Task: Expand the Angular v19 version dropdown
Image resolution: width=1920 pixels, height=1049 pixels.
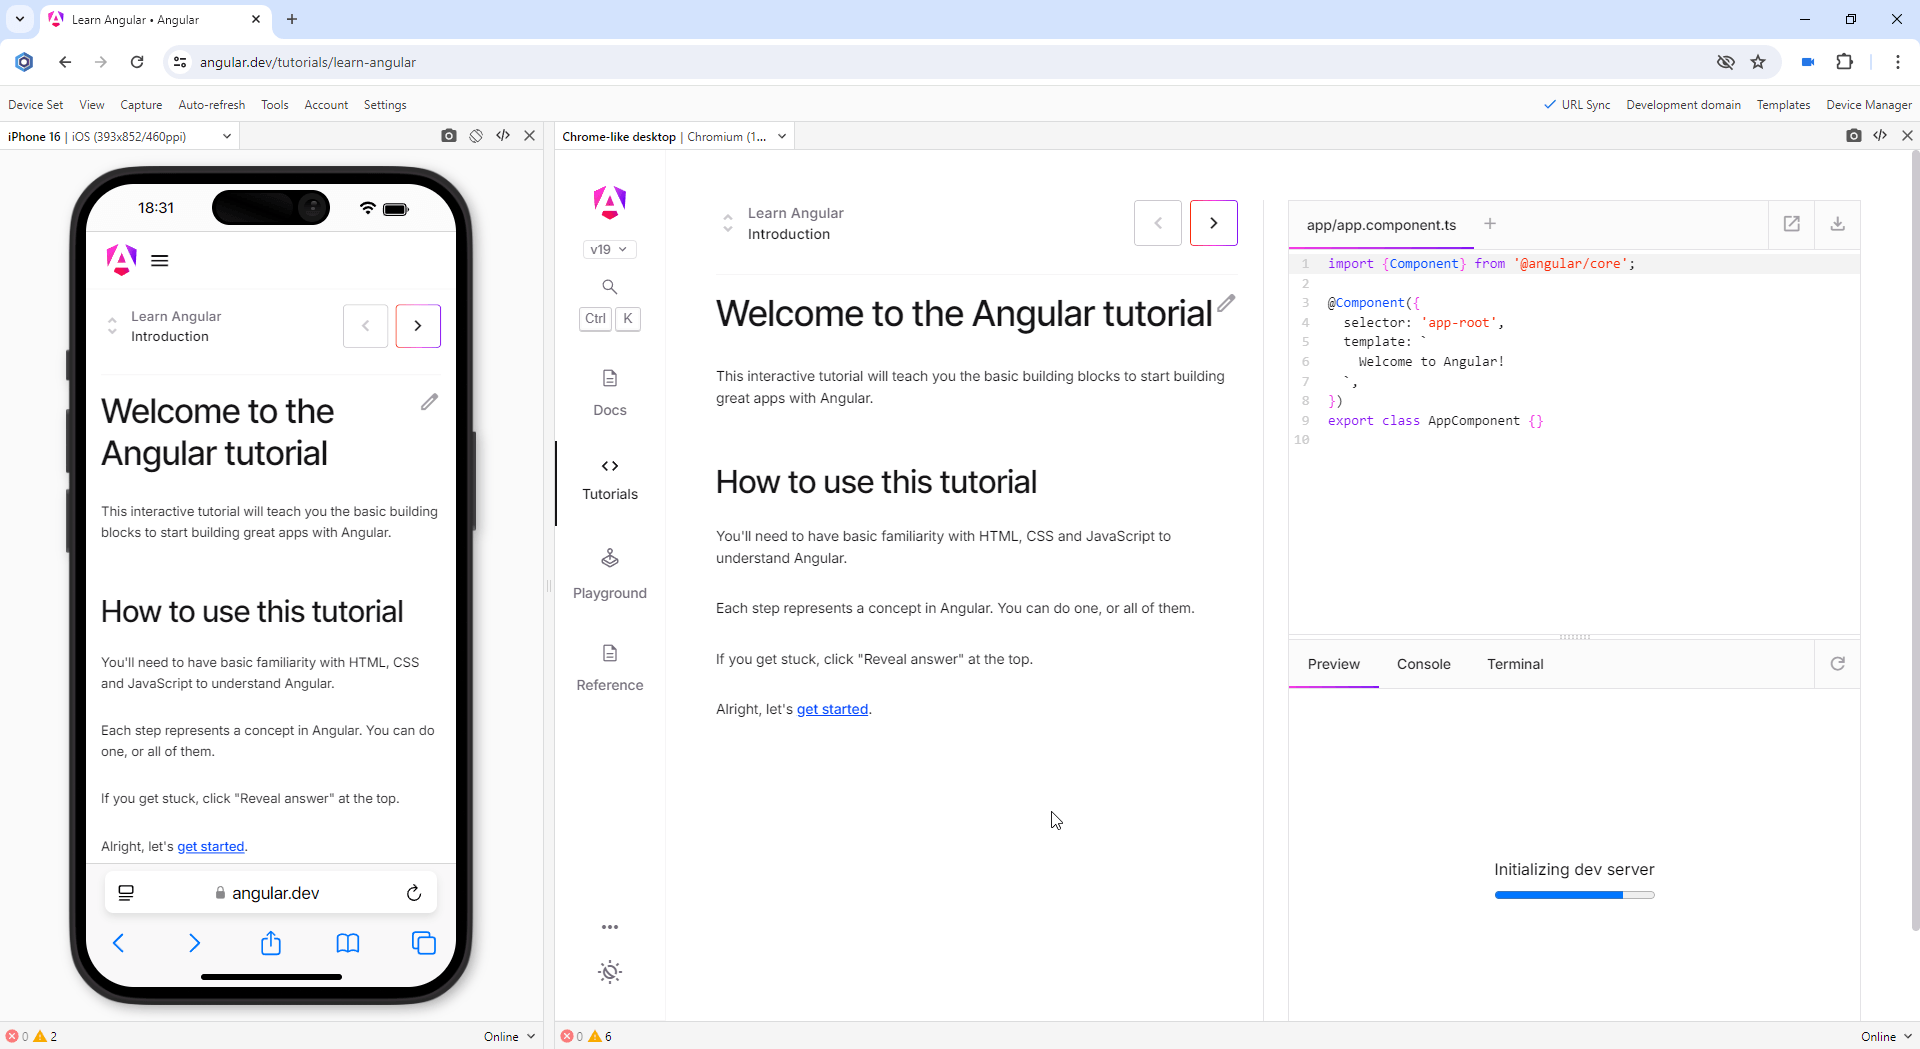Action: tap(609, 249)
